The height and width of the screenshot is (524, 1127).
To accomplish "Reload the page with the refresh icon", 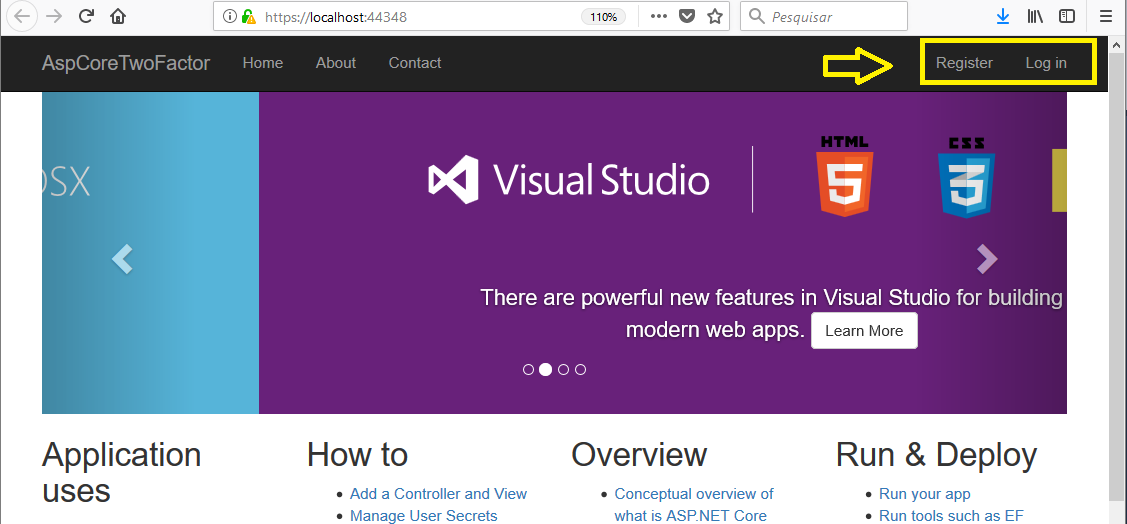I will [86, 17].
